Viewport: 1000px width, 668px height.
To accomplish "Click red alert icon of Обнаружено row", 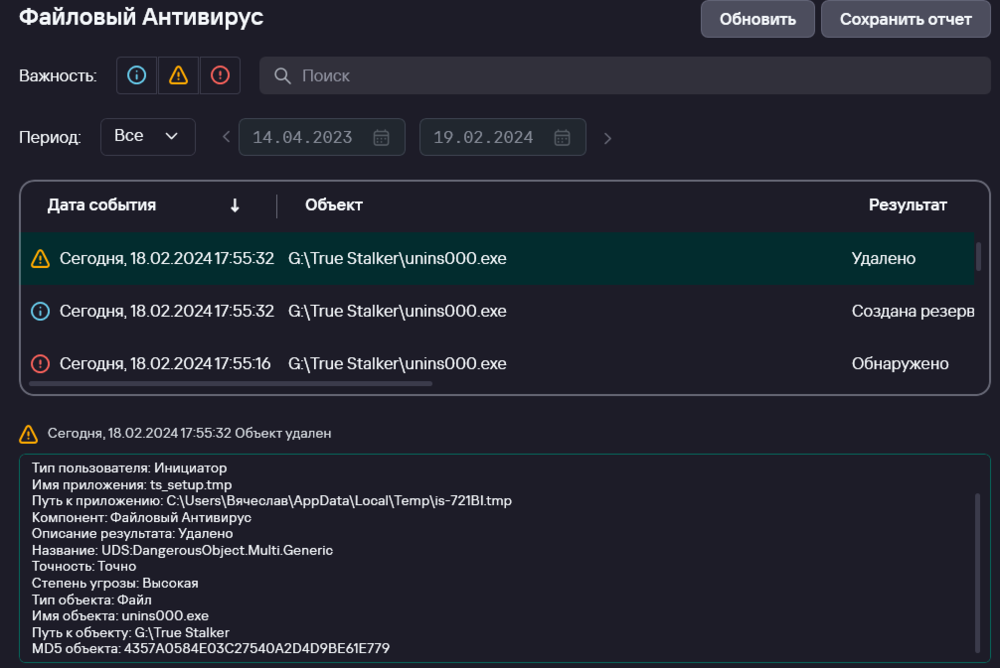I will [x=40, y=364].
